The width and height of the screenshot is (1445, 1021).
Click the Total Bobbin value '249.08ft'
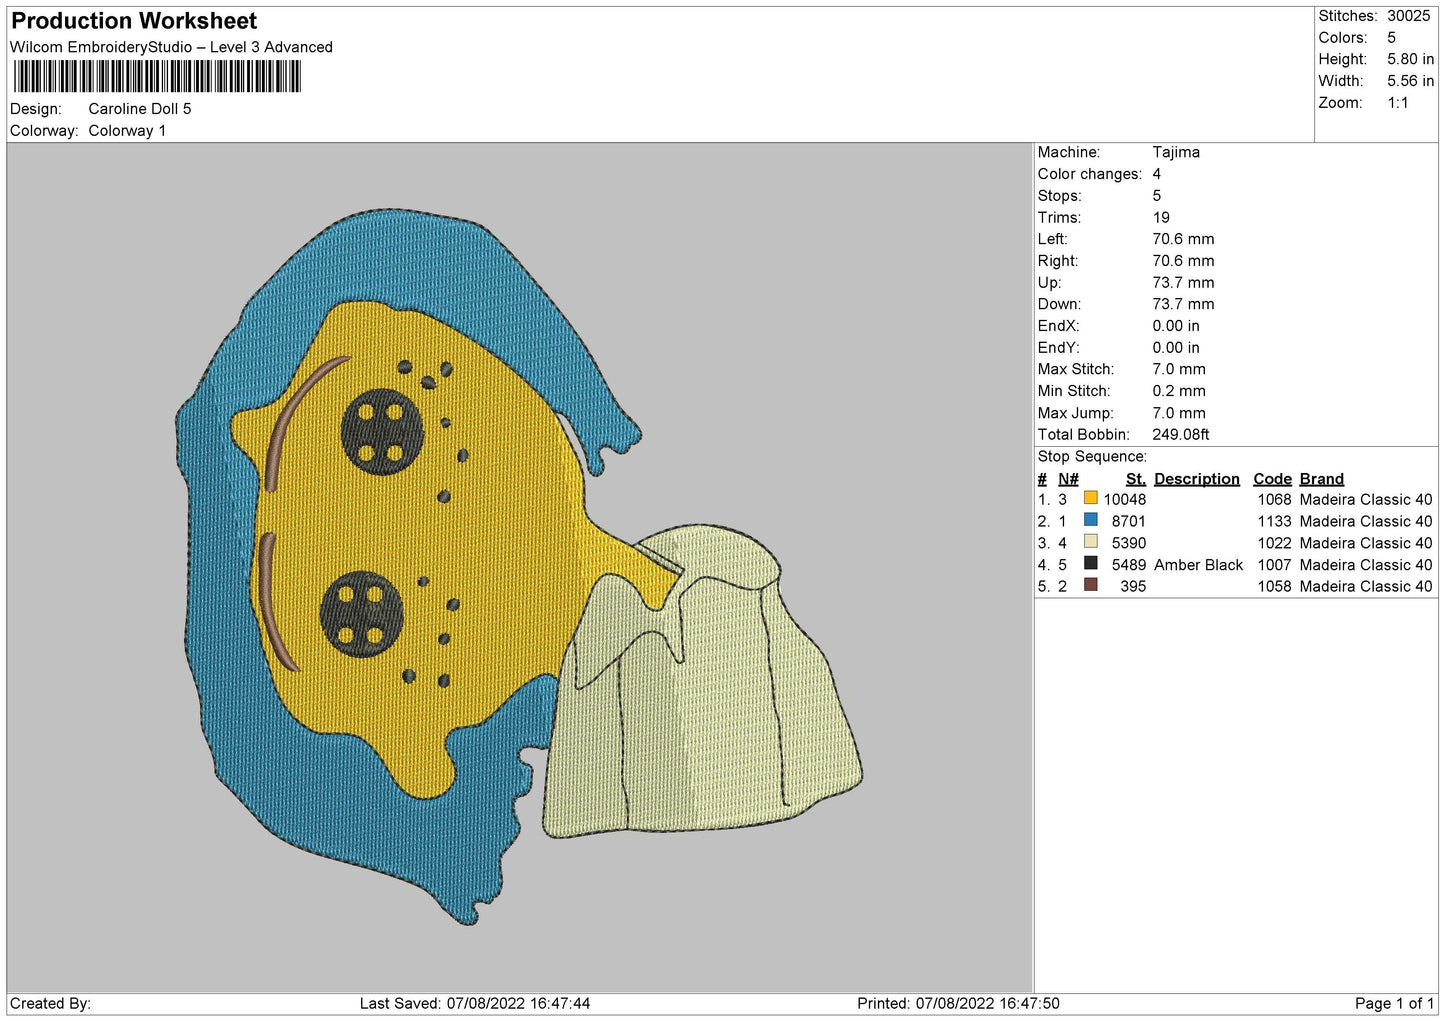pos(1181,435)
